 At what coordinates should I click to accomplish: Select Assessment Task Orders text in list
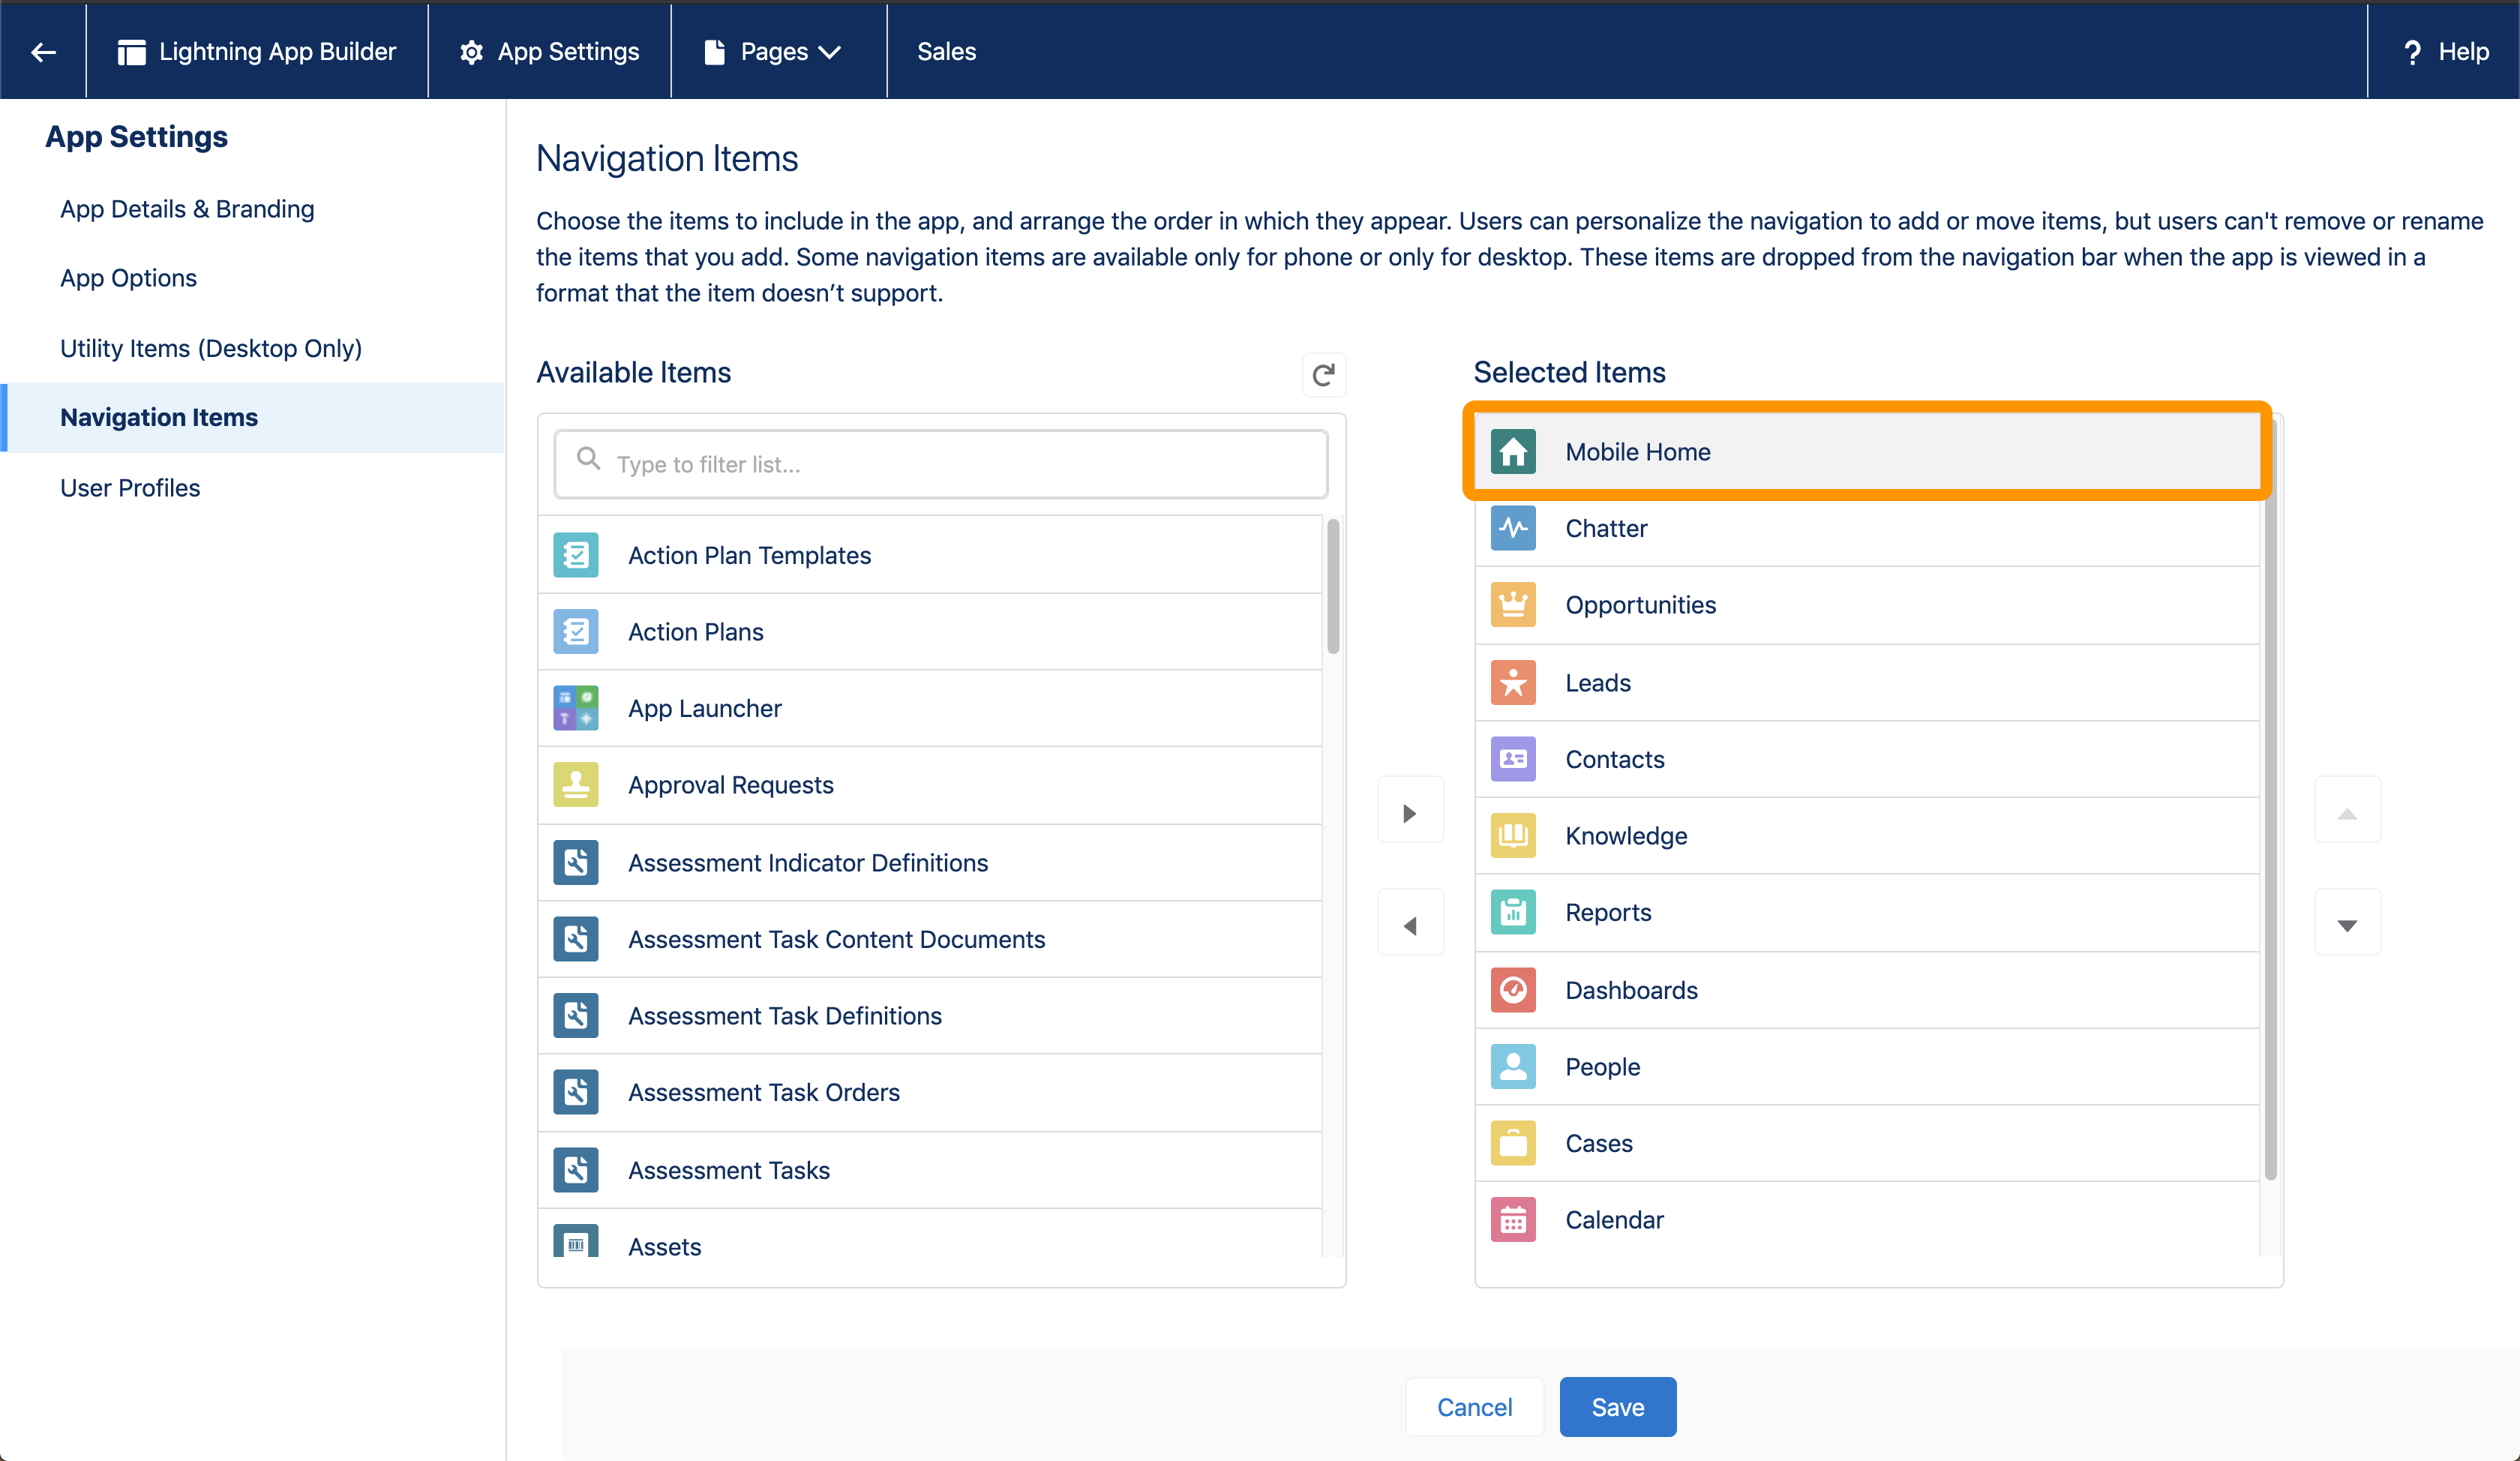(x=763, y=1092)
